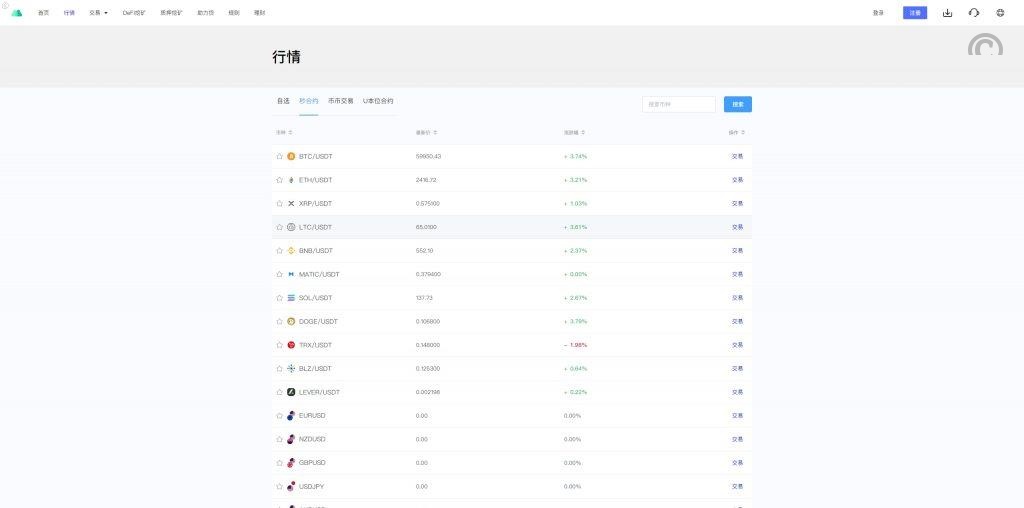This screenshot has height=508, width=1024.
Task: Click the LTC/USDT Litecoin icon
Action: 291,227
